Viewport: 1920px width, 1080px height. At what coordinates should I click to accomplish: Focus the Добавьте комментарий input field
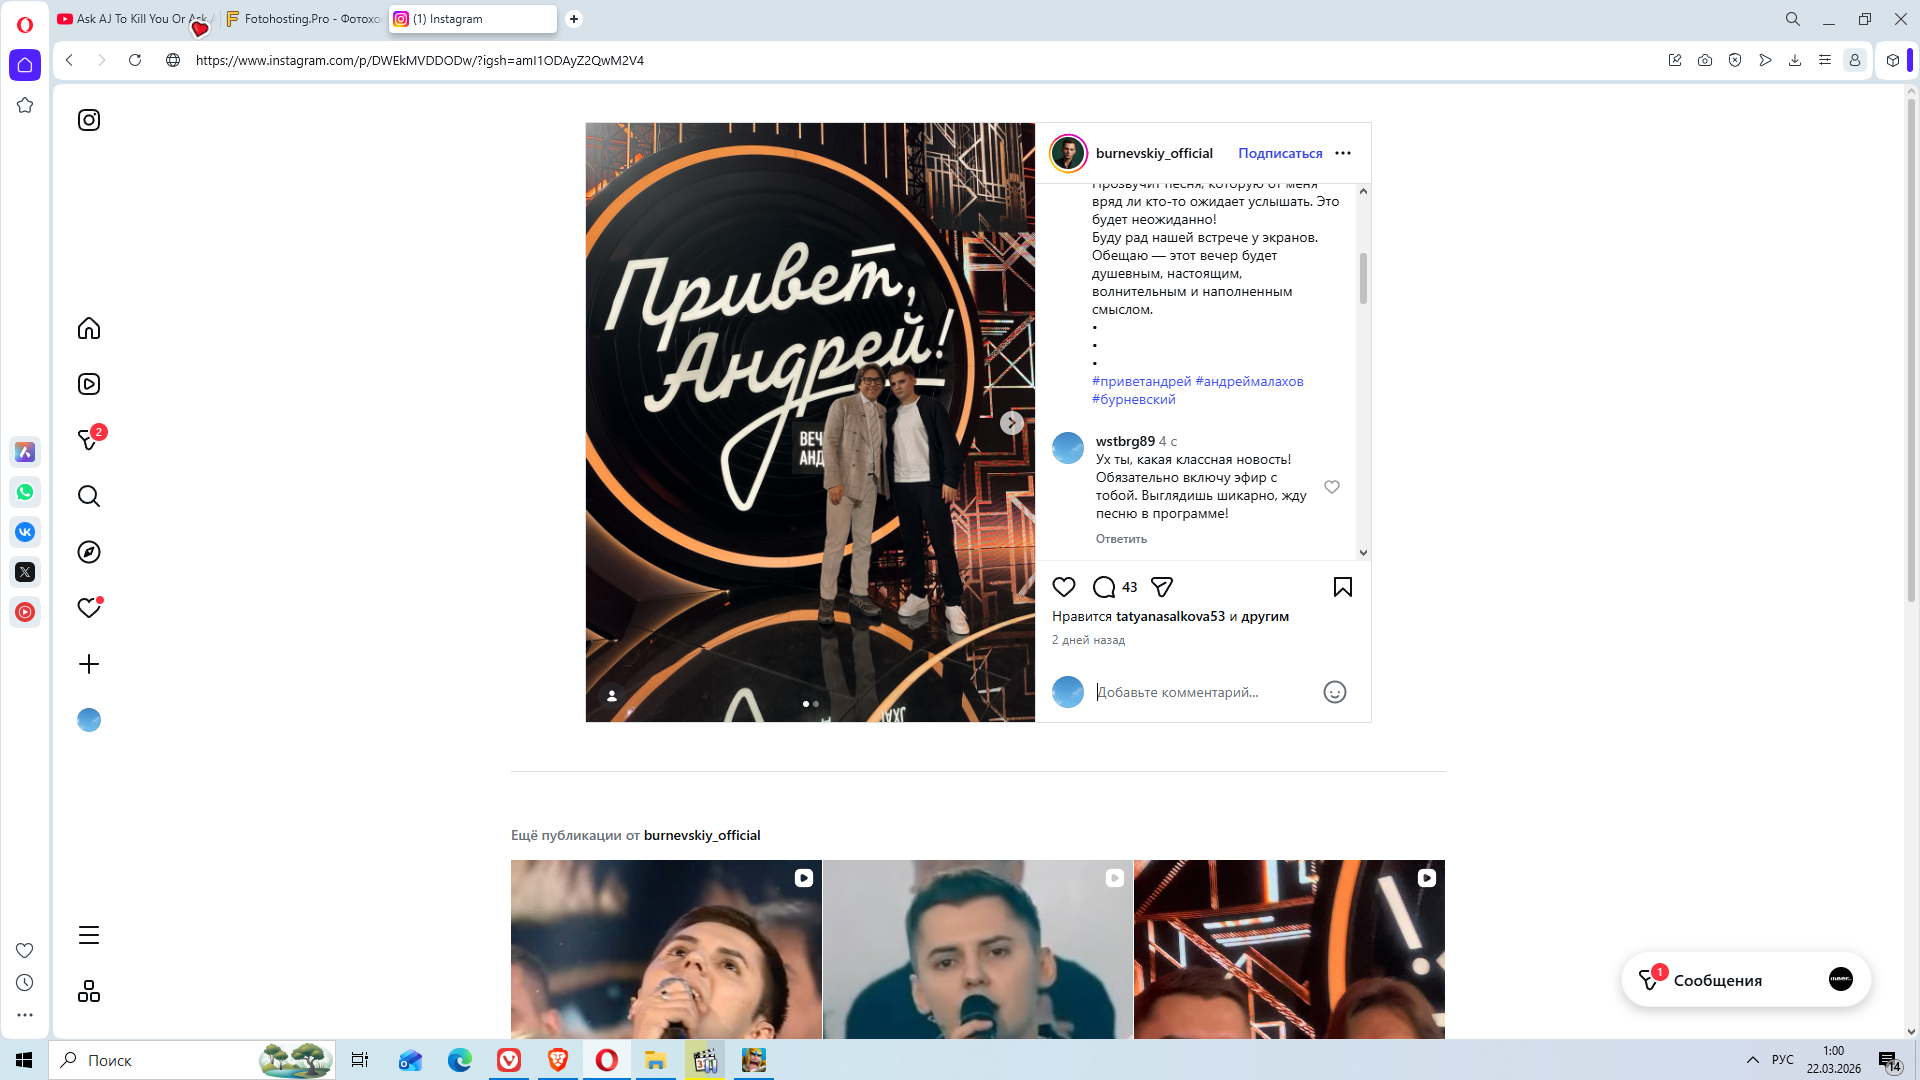1200,692
